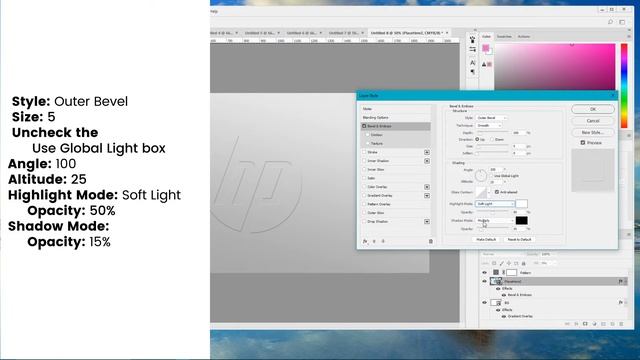
Task: Open the Properties sliders panel icon
Action: click(x=473, y=49)
